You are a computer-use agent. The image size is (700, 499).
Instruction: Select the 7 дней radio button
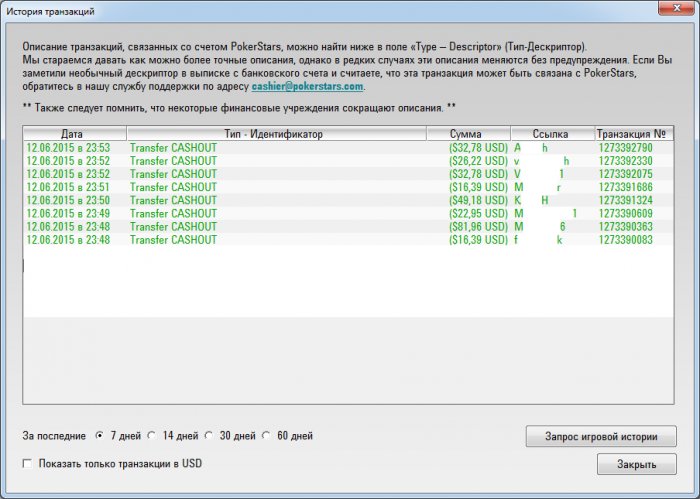pos(99,436)
